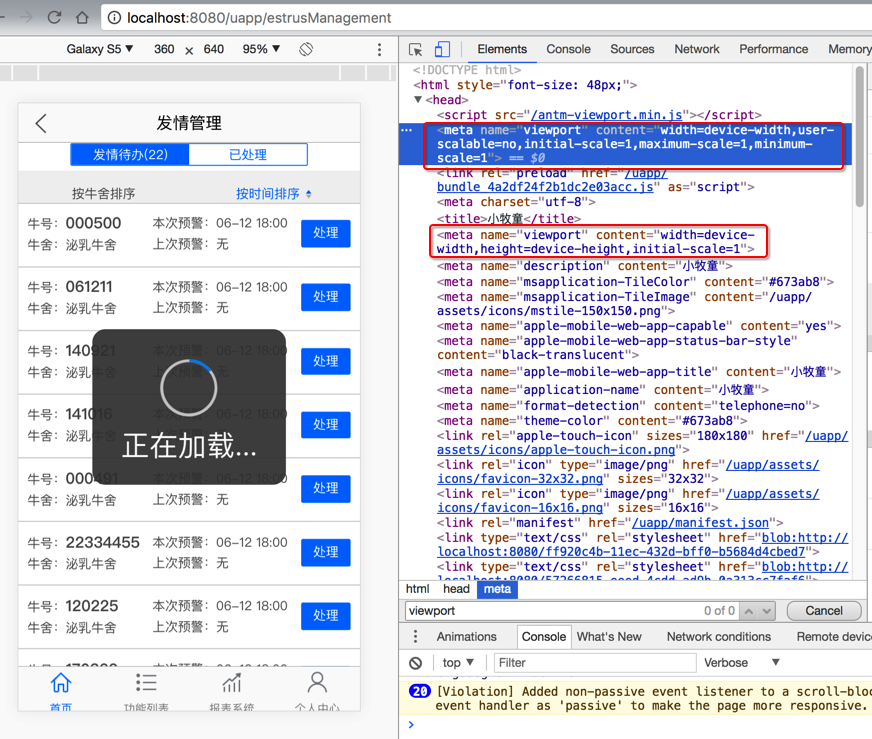Open drawer menu three-dot icon
872x739 pixels.
(415, 637)
